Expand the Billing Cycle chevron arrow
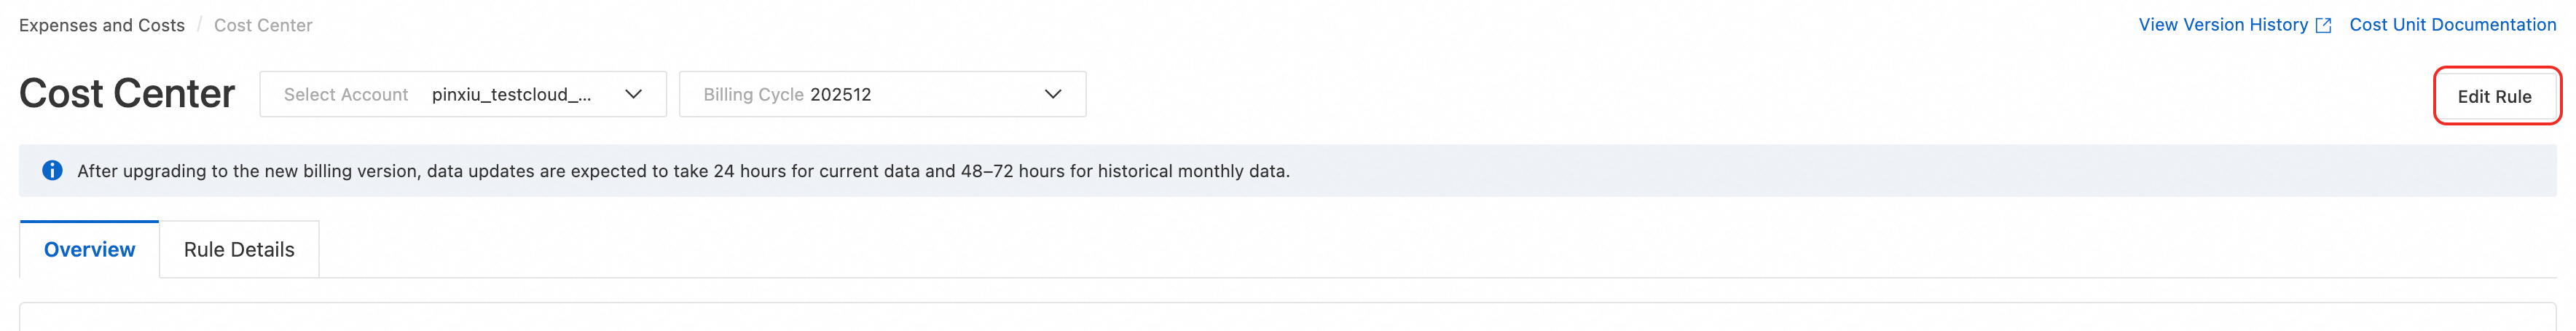The height and width of the screenshot is (331, 2576). click(x=1052, y=94)
